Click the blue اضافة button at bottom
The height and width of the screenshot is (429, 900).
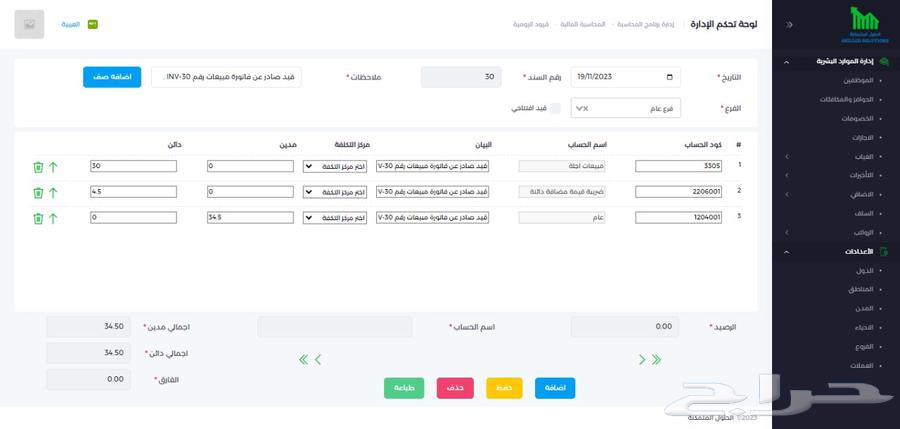click(555, 388)
